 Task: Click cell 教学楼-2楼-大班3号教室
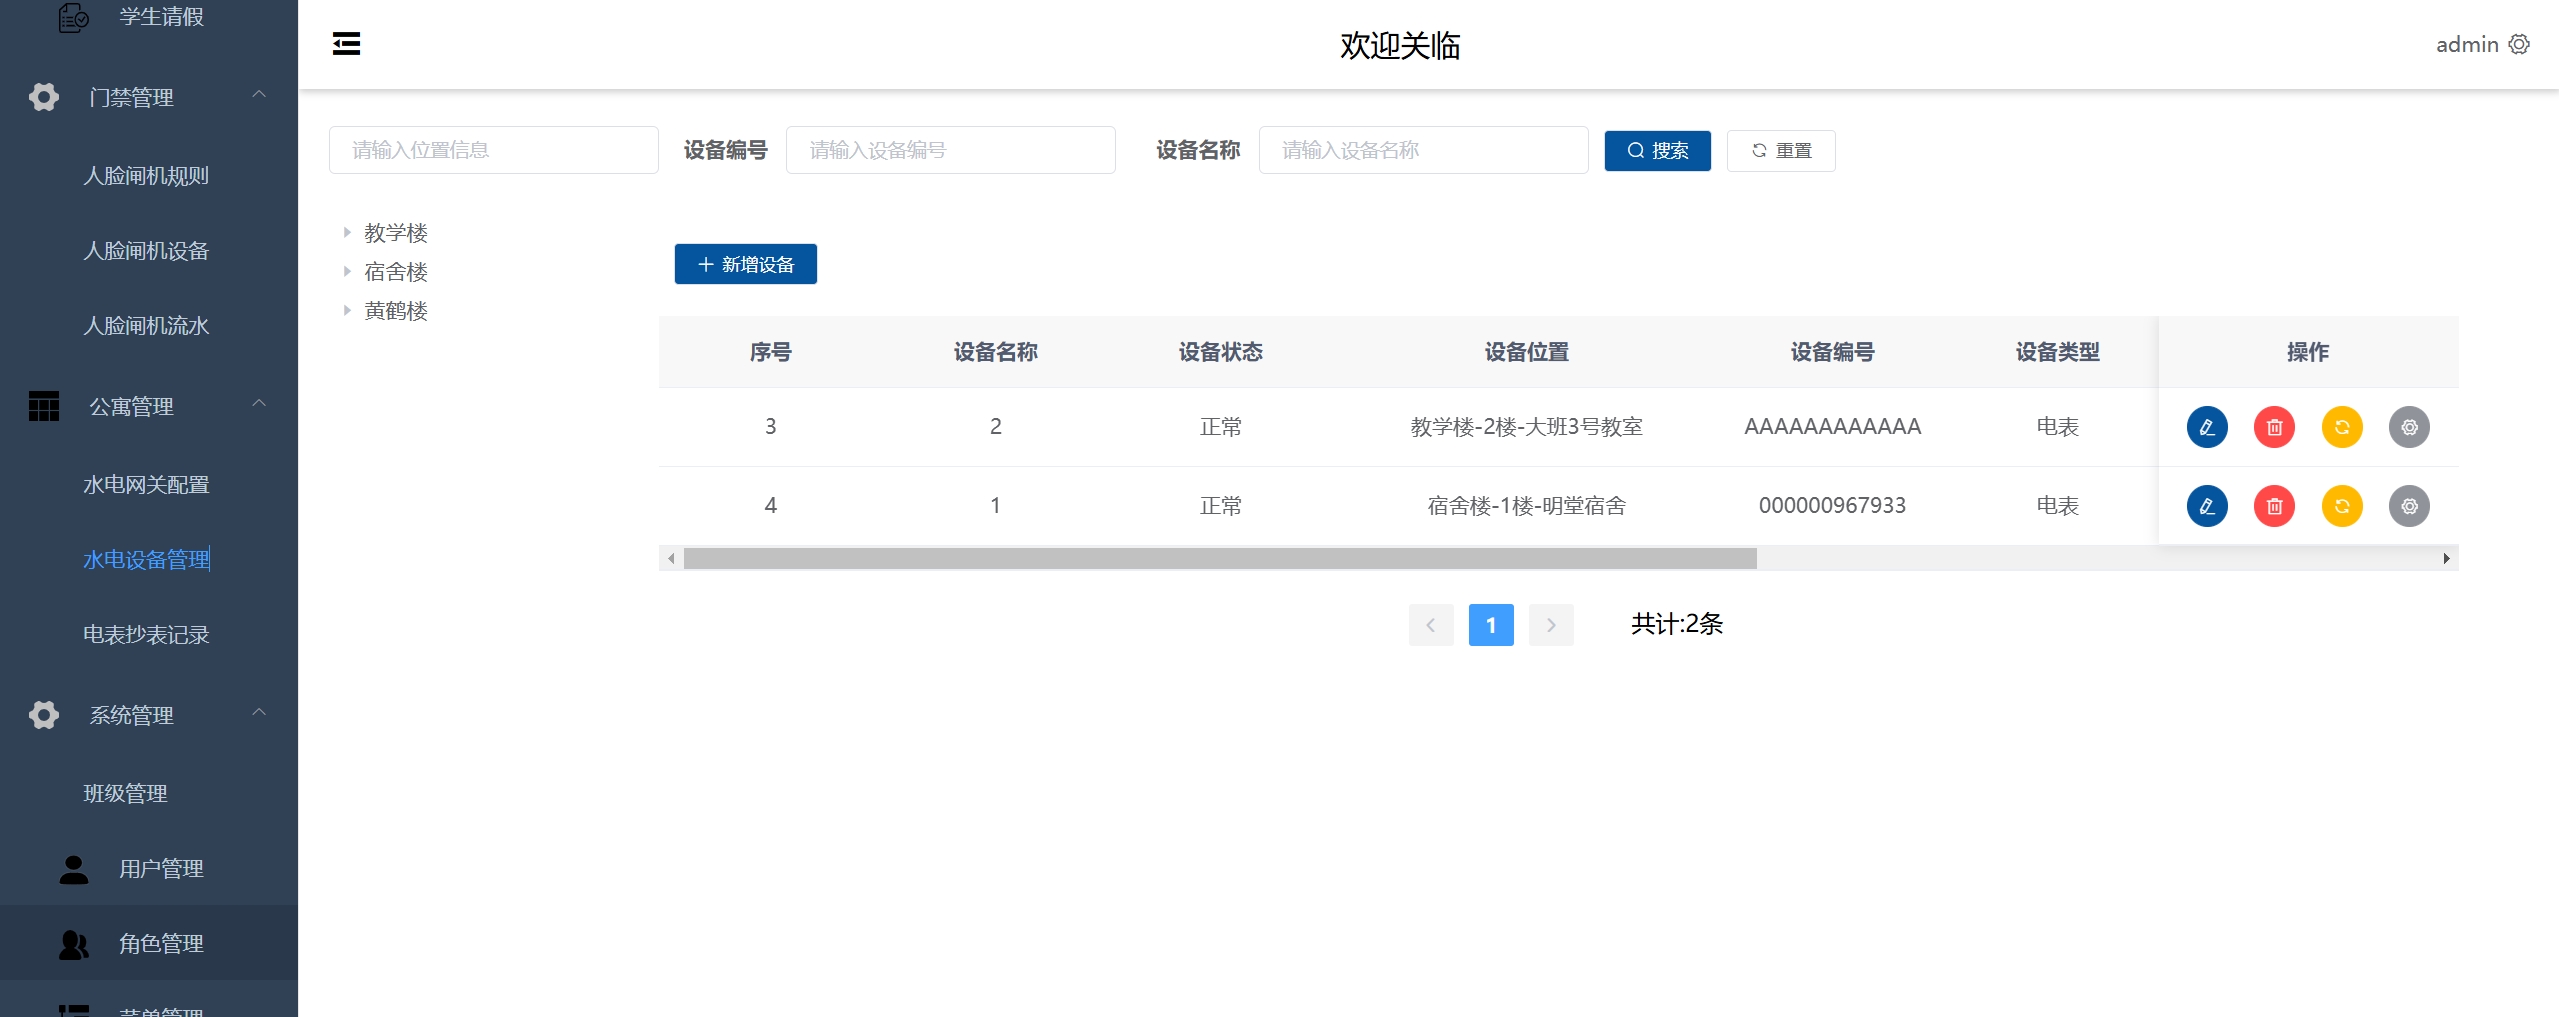click(1526, 427)
